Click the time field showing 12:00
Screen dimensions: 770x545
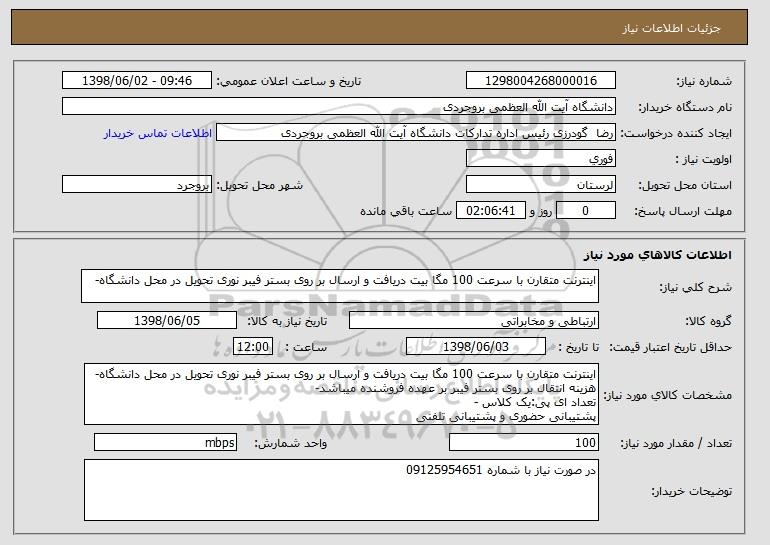click(x=252, y=347)
